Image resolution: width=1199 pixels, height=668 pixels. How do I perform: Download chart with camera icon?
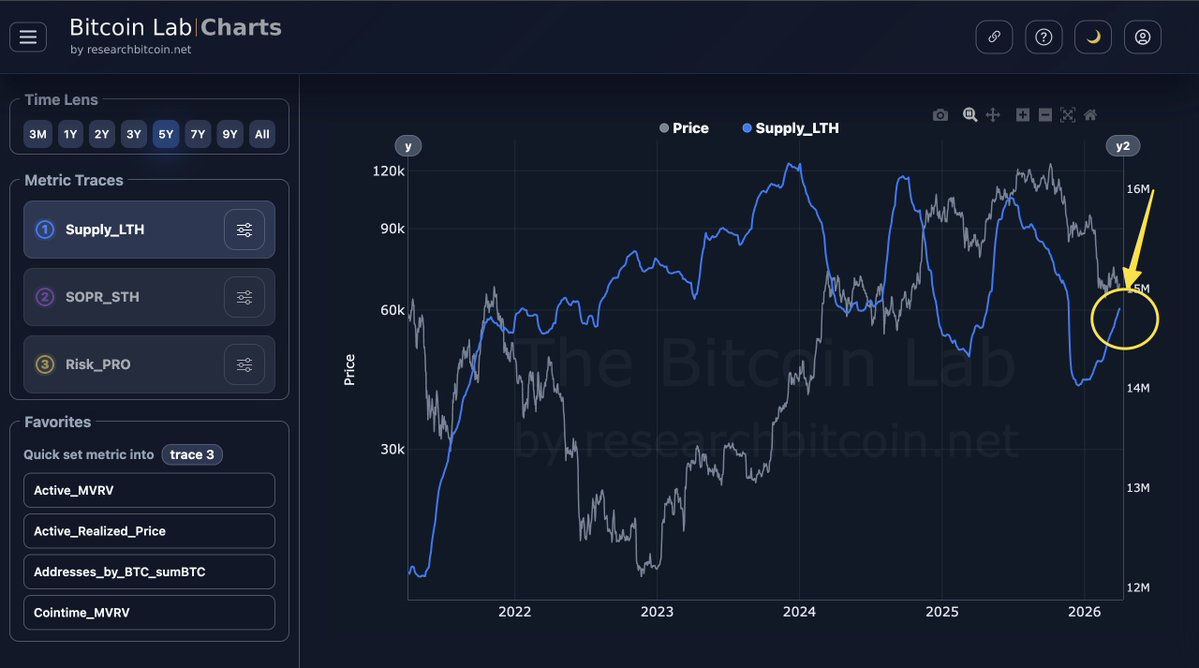(x=940, y=115)
